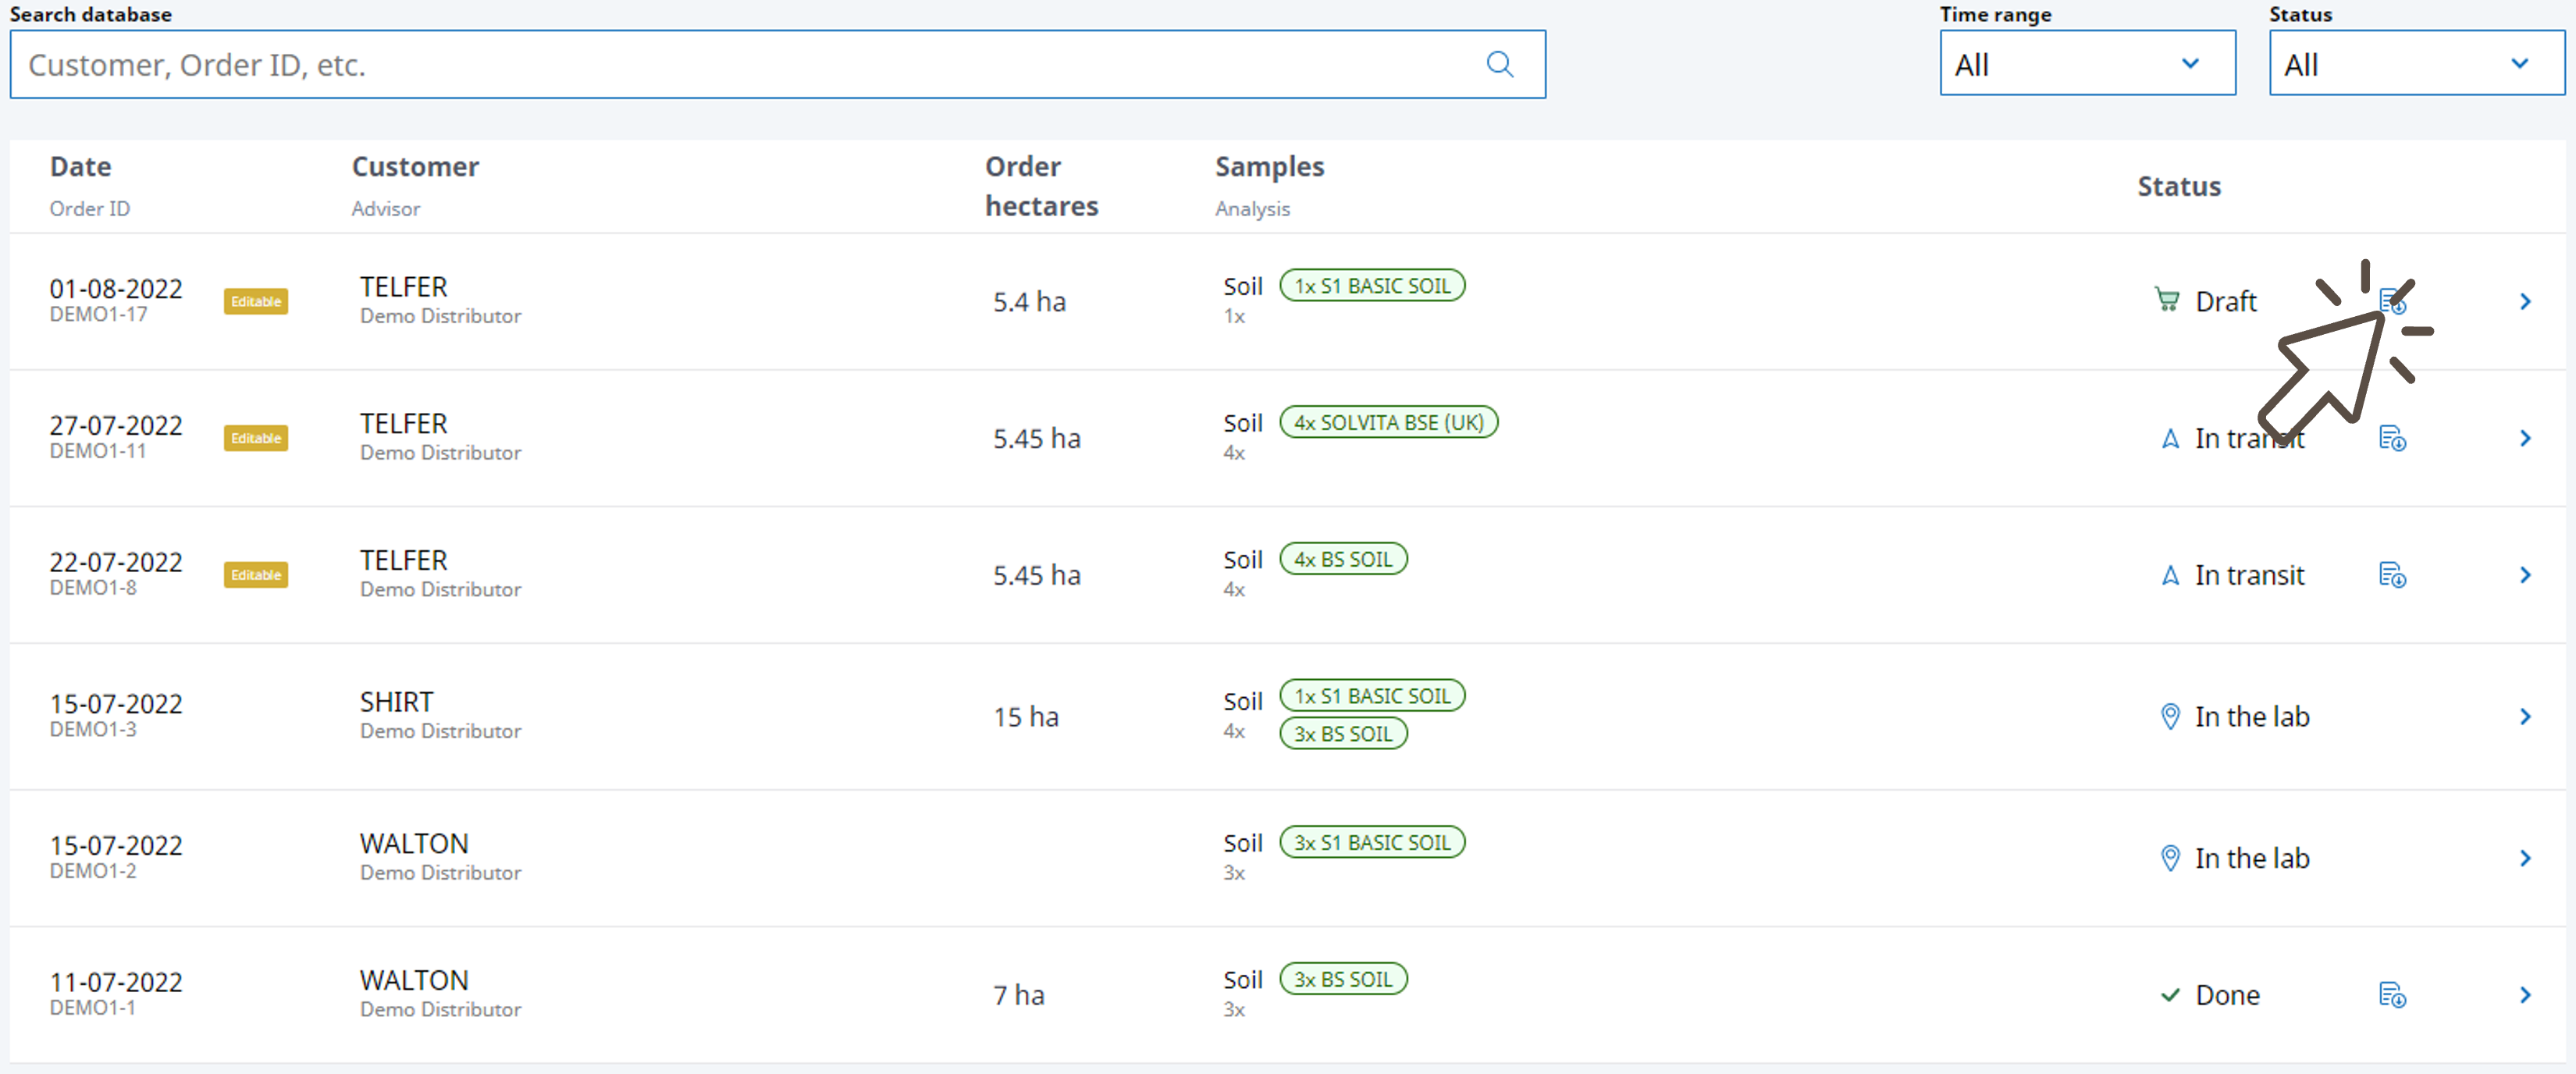Click document download icon for DEMO1-11

coord(2392,438)
